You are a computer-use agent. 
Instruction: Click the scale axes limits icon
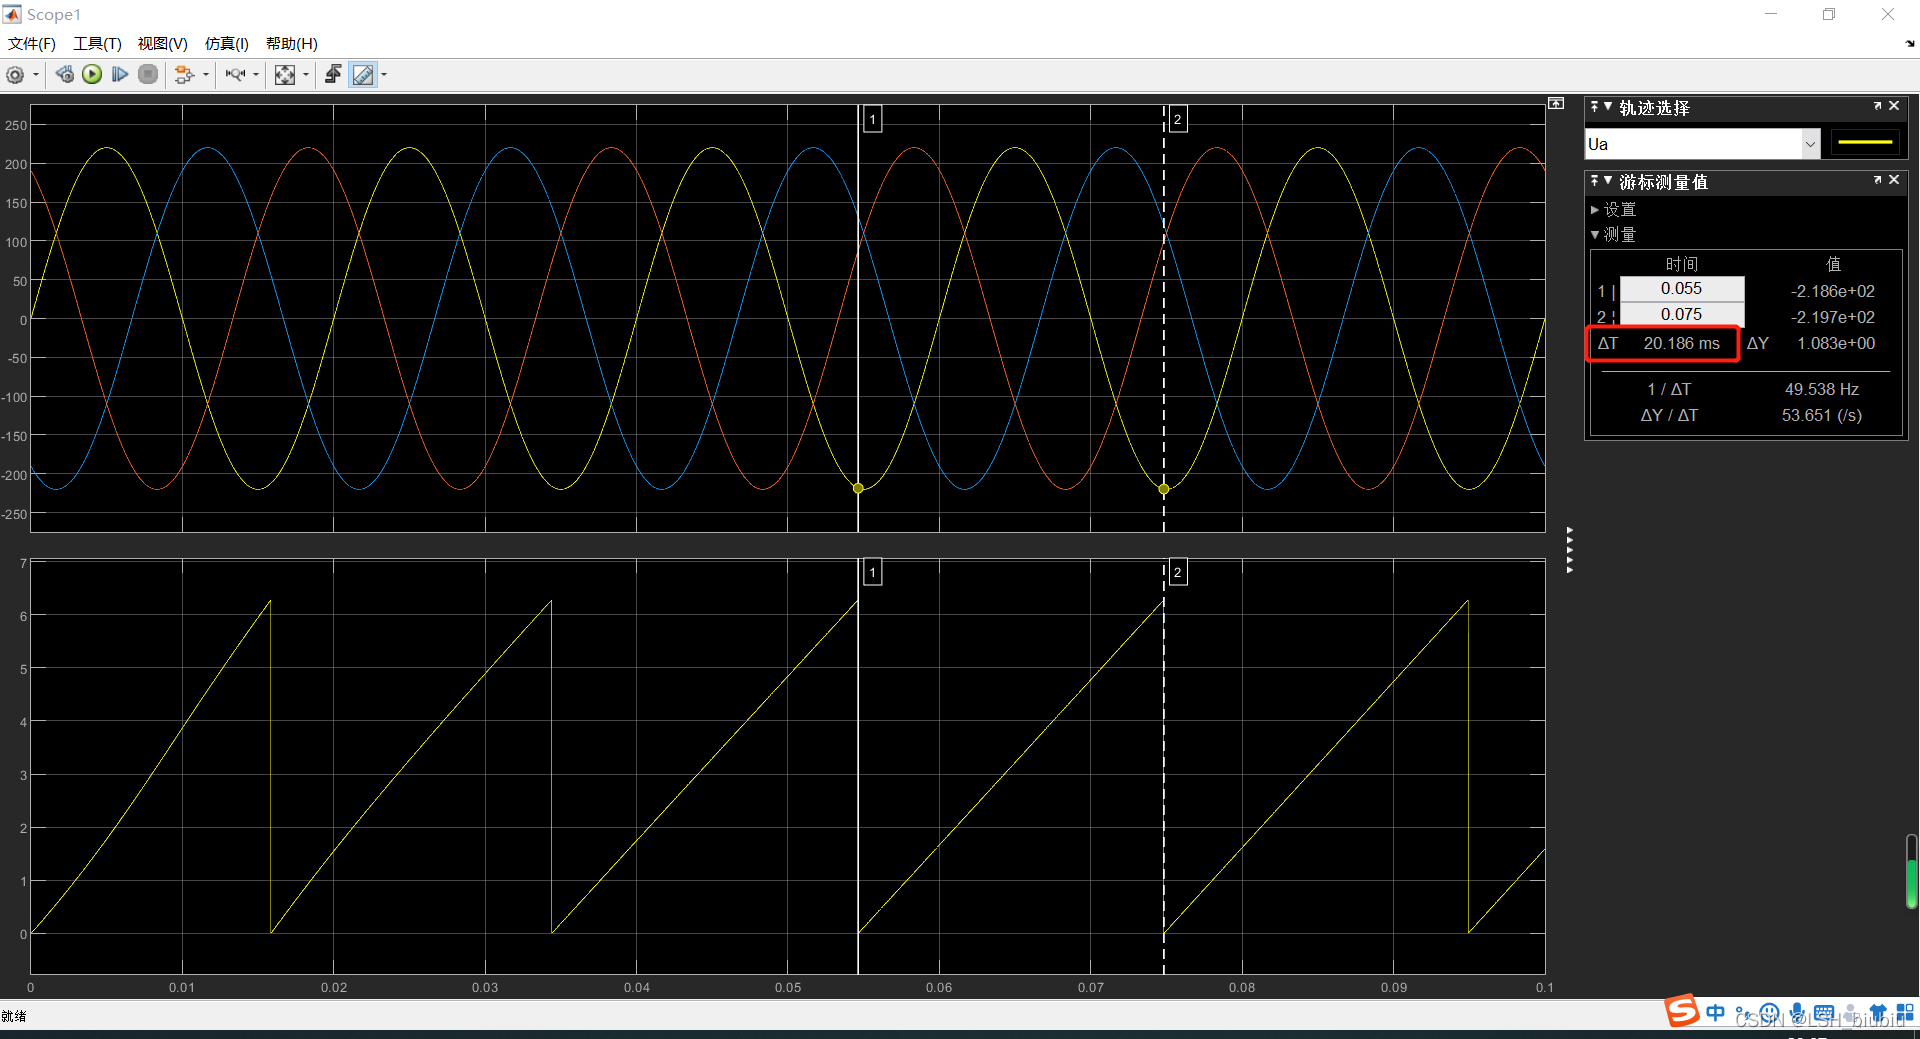pyautogui.click(x=285, y=75)
